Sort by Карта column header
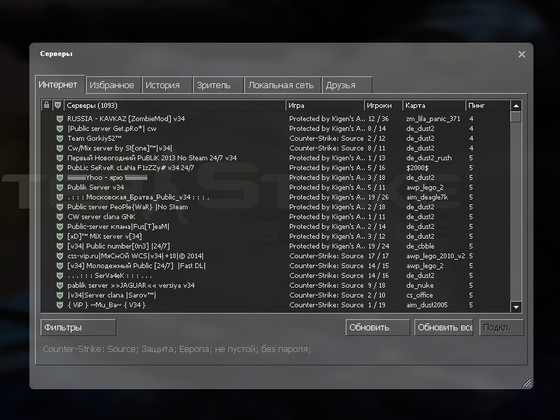 point(434,105)
